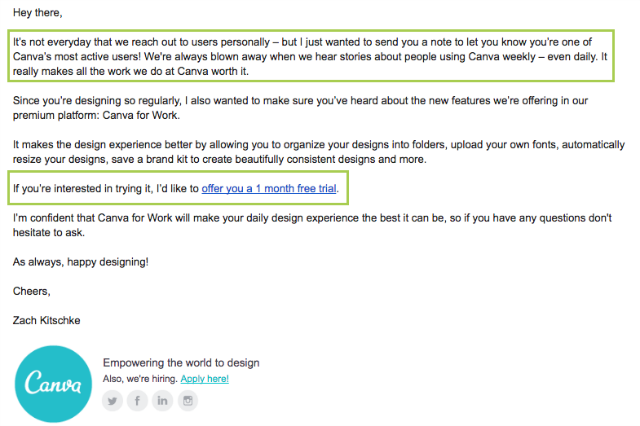
Task: Click the Facebook icon in signature
Action: pos(137,400)
